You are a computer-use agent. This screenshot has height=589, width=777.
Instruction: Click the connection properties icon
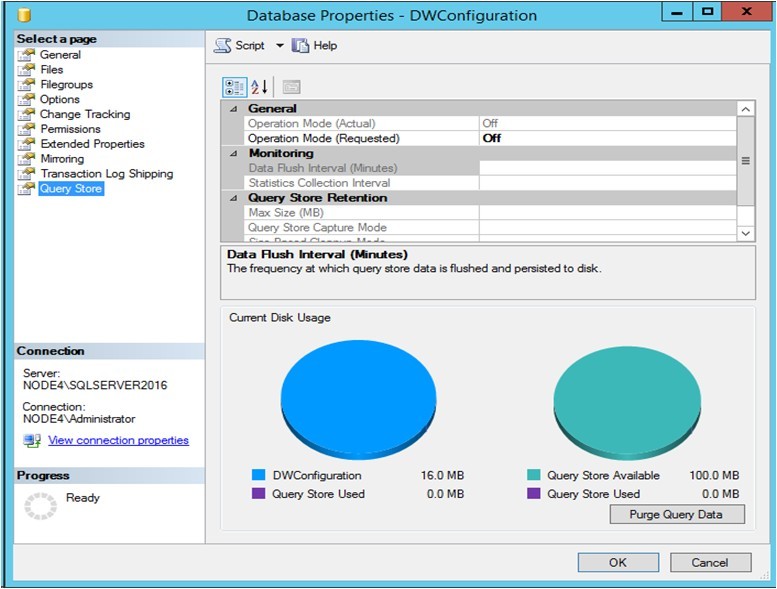click(32, 440)
